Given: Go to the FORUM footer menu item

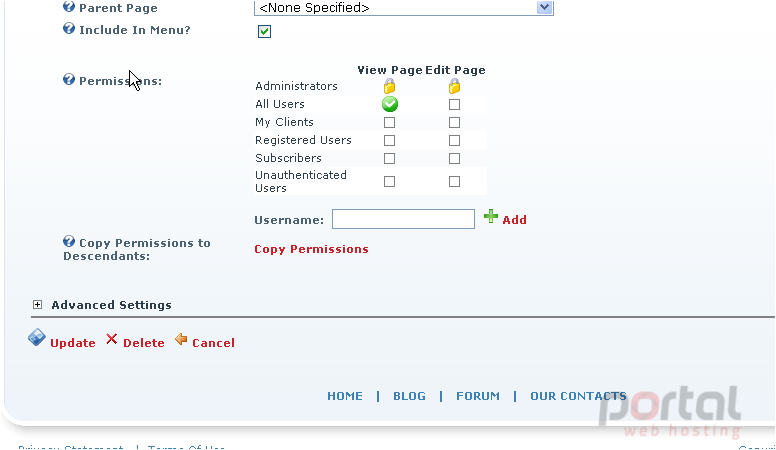Looking at the screenshot, I should click(x=478, y=396).
